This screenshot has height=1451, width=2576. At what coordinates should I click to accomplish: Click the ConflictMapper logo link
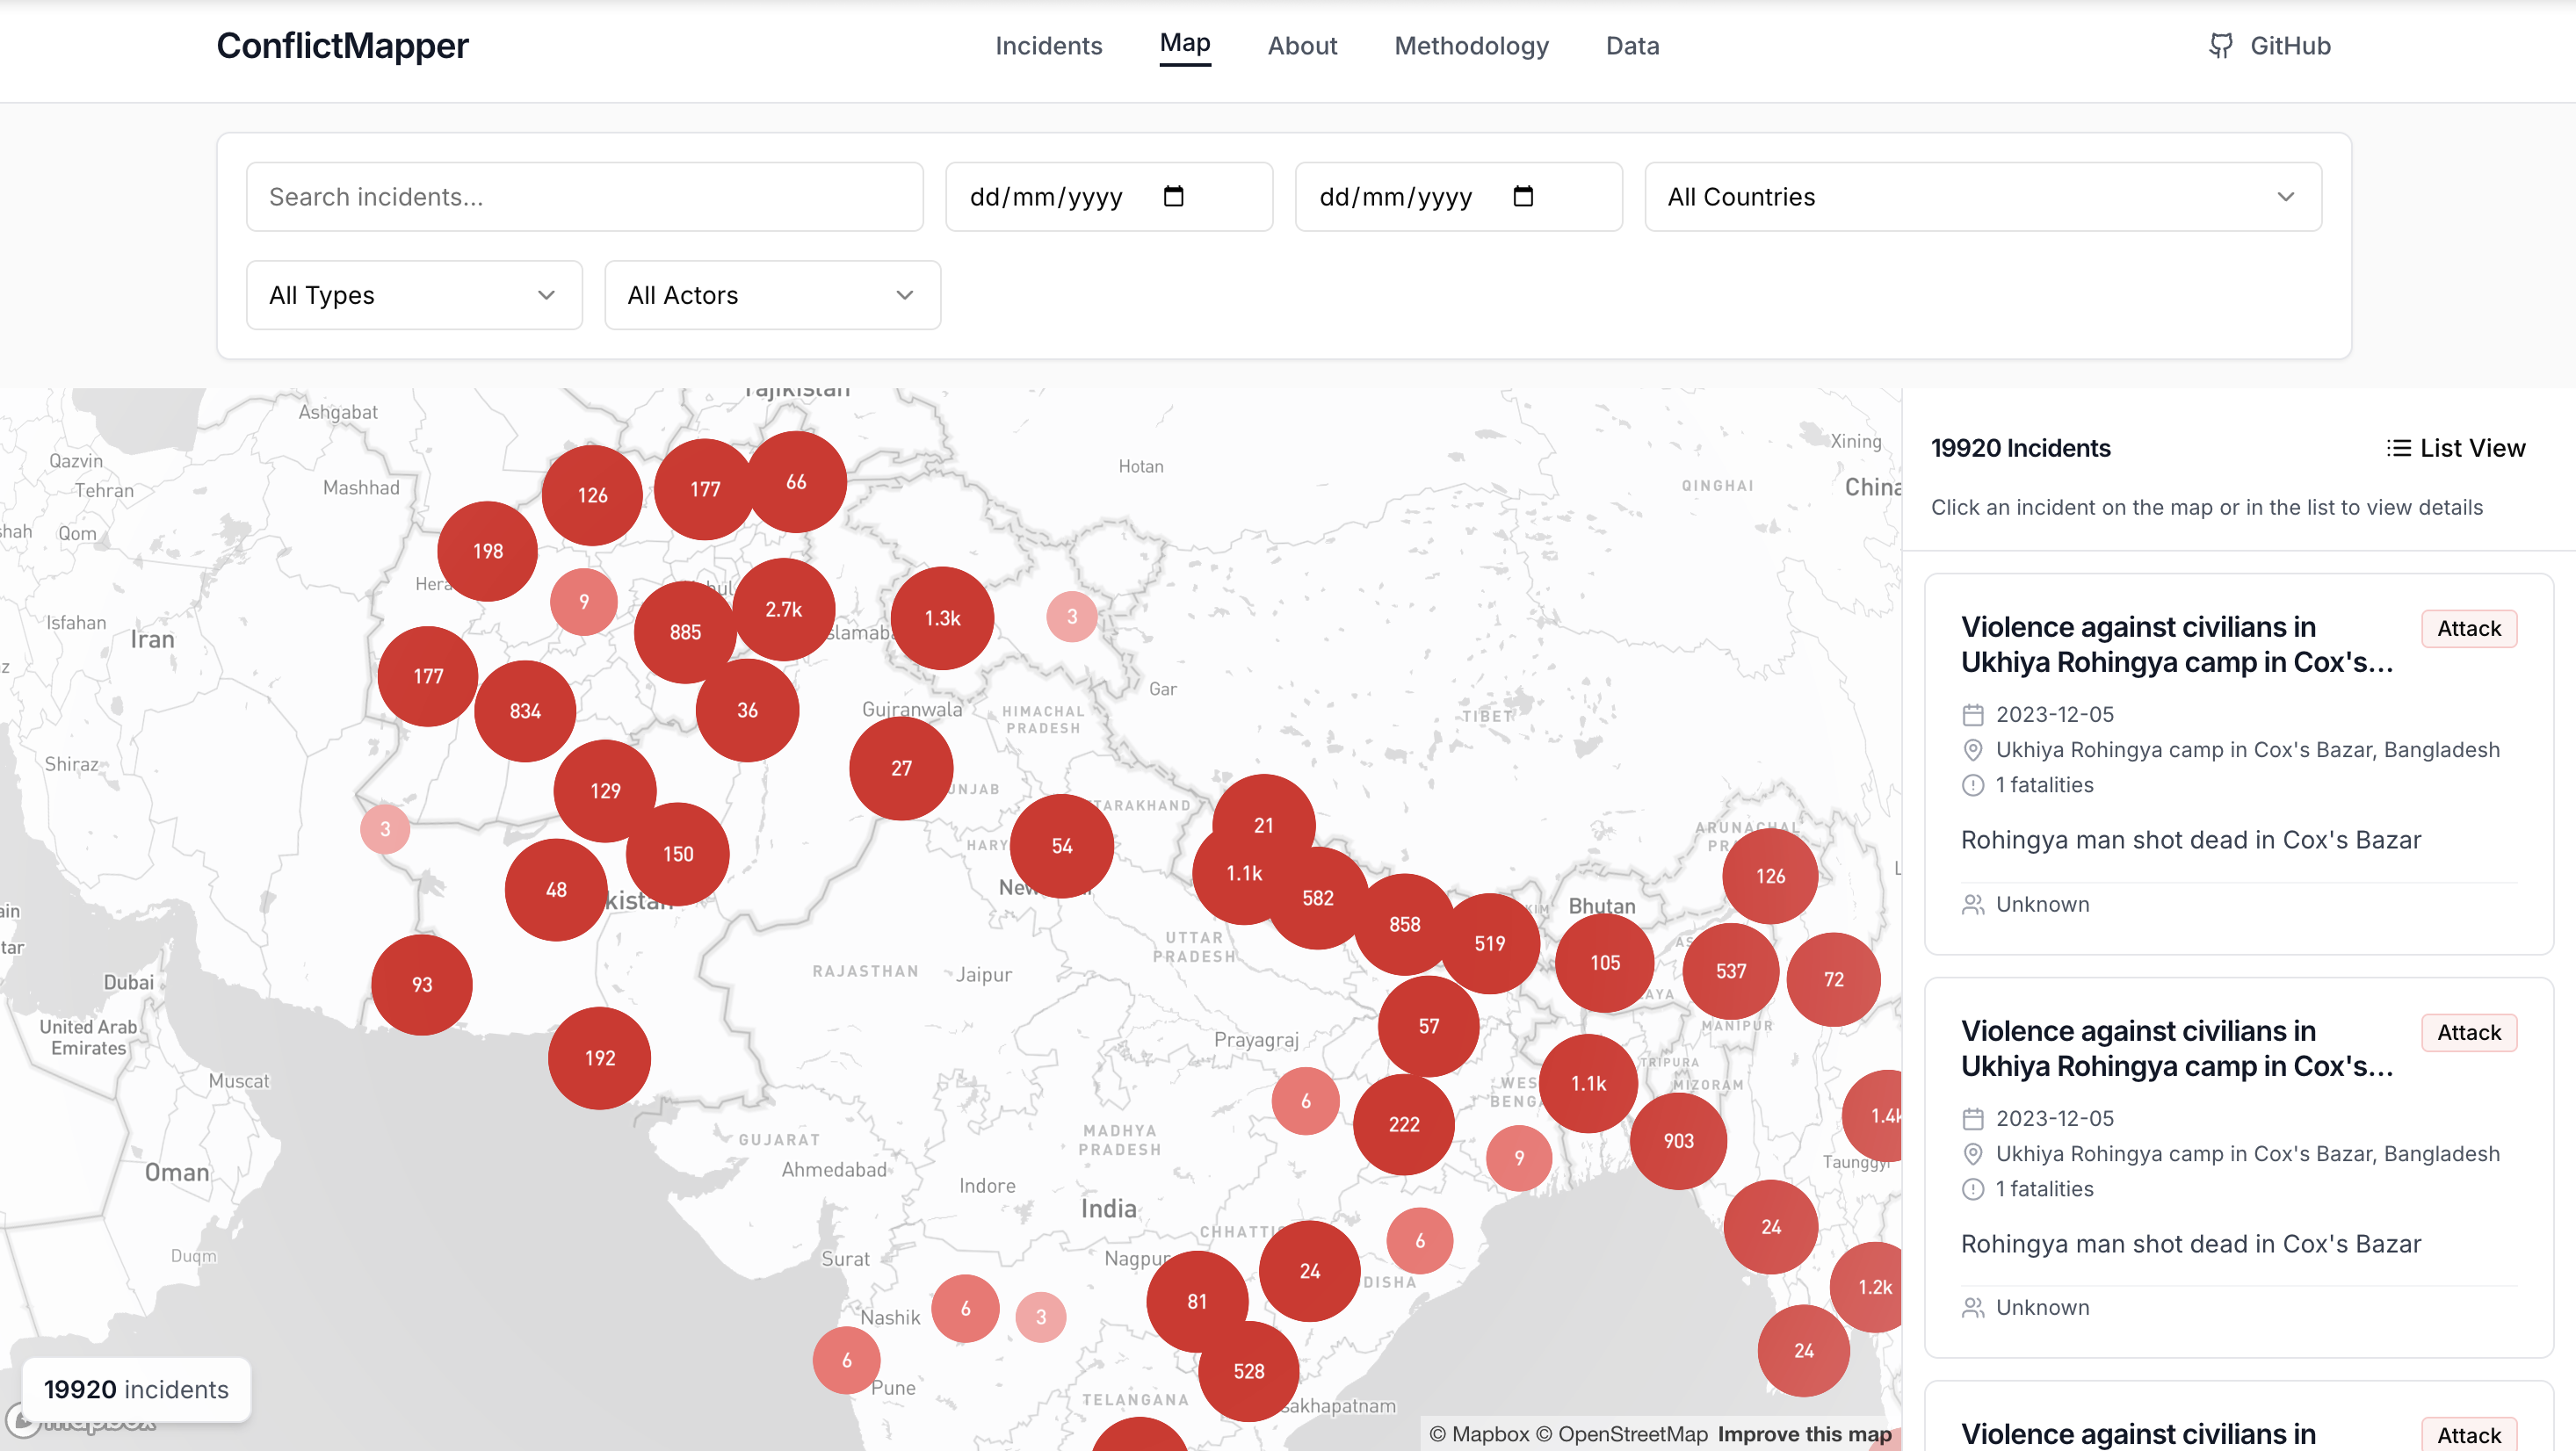[342, 46]
